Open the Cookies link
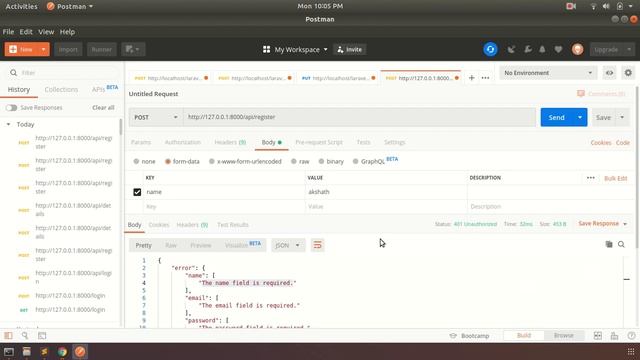The width and height of the screenshot is (640, 360). click(x=601, y=142)
